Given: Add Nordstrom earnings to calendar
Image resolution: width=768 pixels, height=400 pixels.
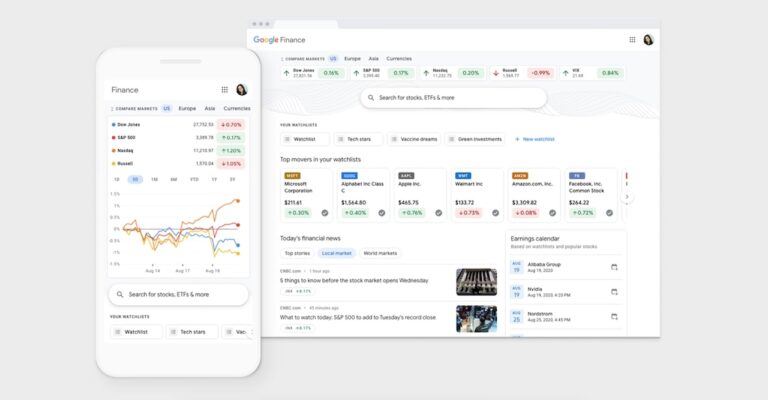Looking at the screenshot, I should click(x=614, y=317).
